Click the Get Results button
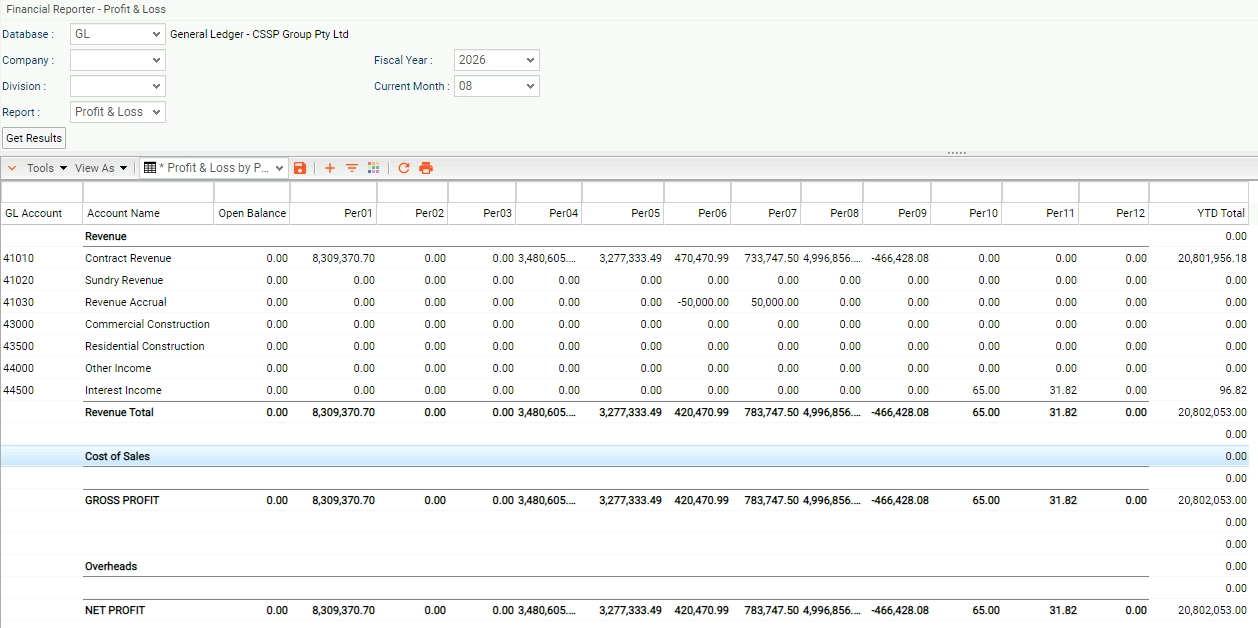Viewport: 1258px width, 628px height. pyautogui.click(x=34, y=138)
